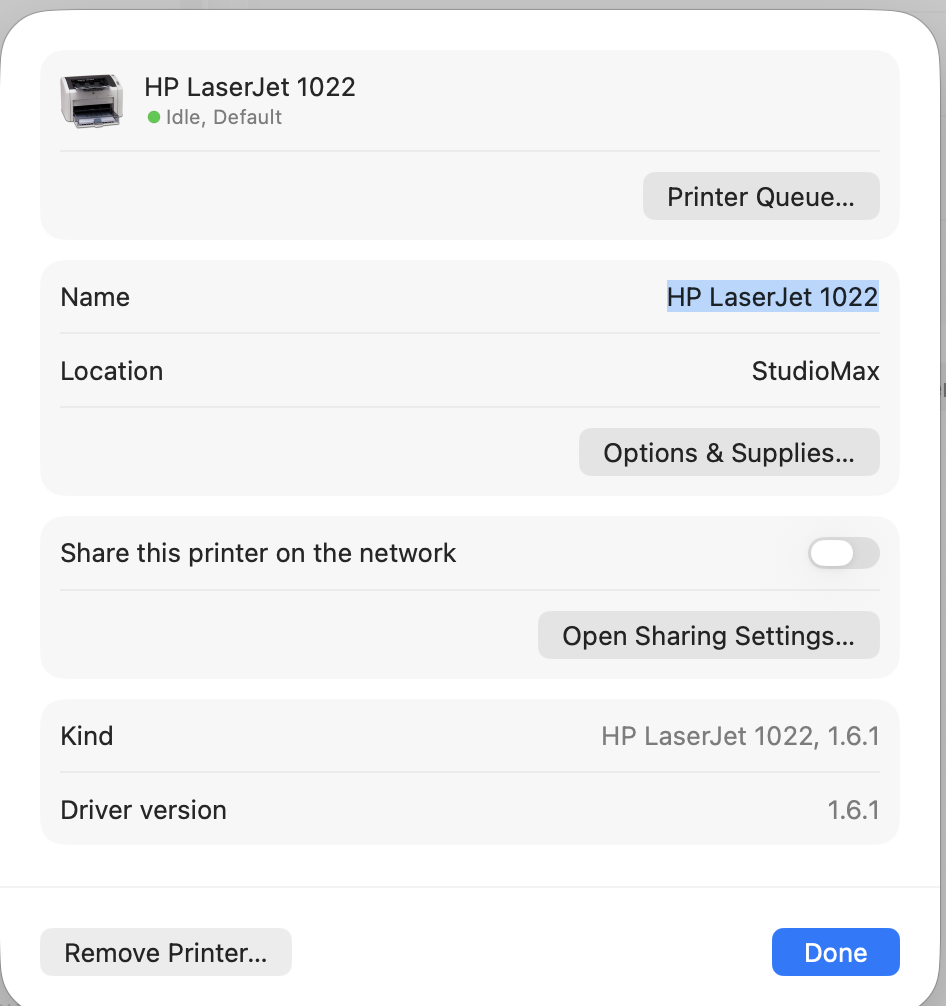Open the Printer Queue

tap(760, 196)
